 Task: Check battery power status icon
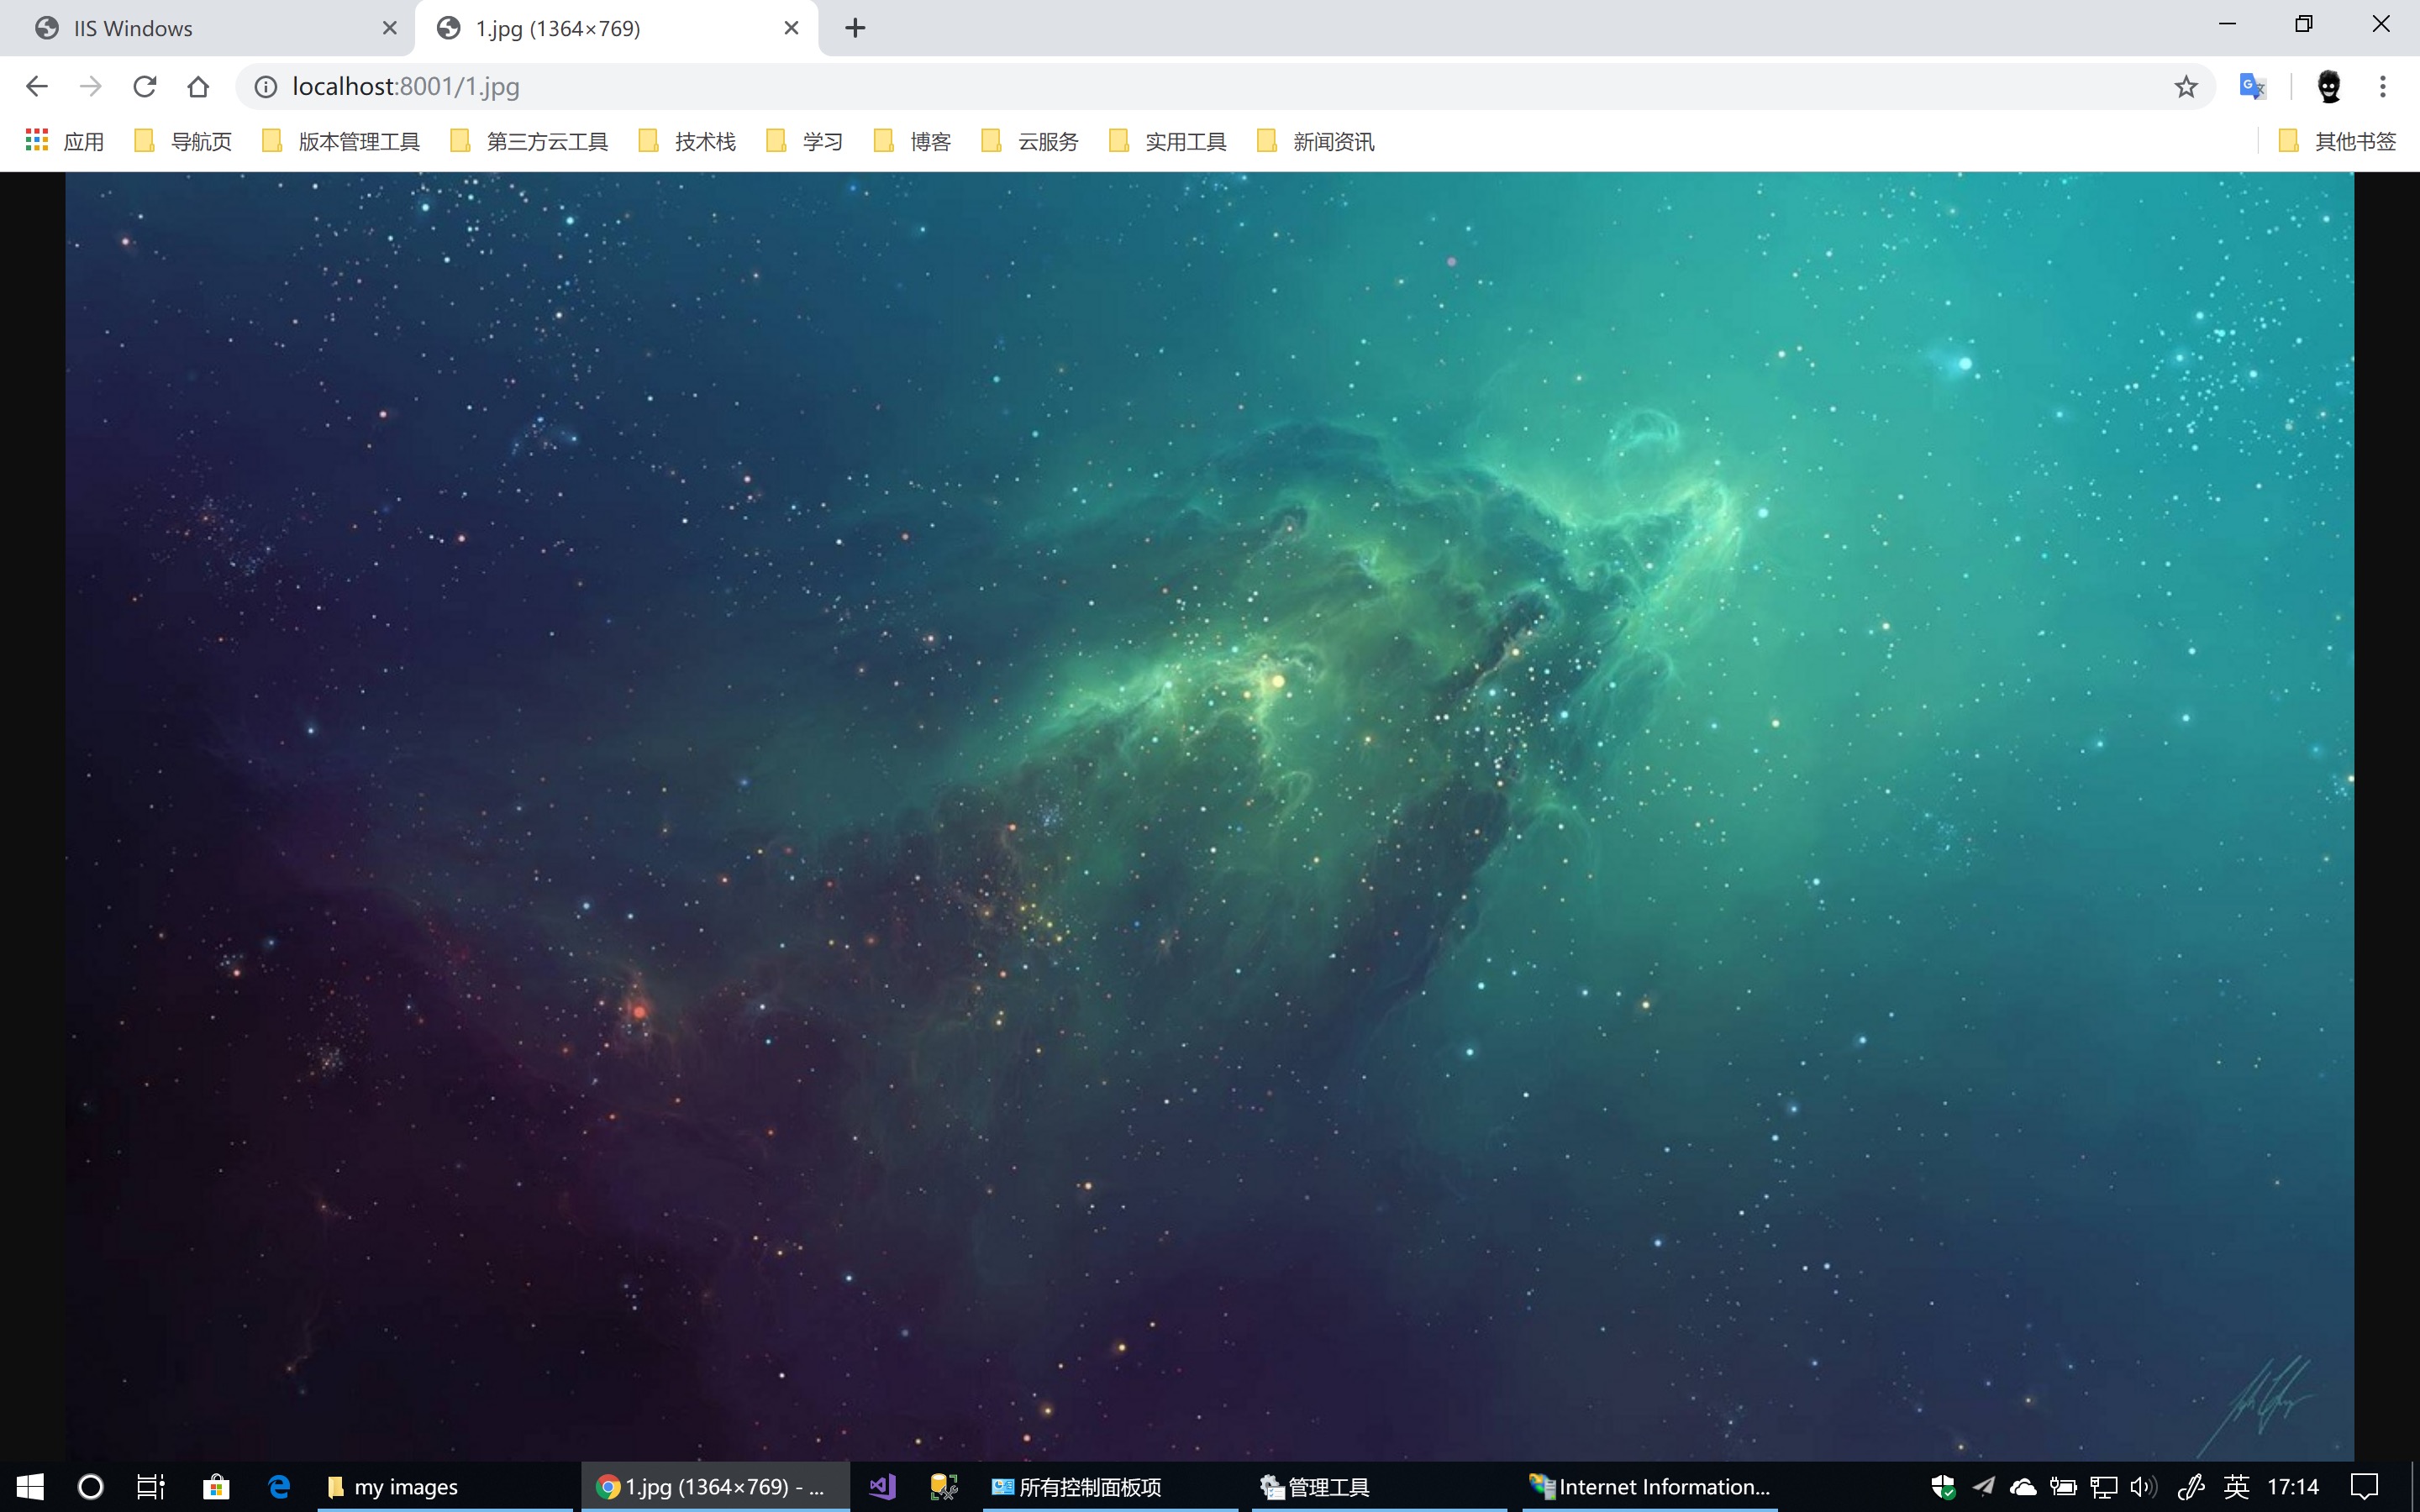point(2063,1487)
